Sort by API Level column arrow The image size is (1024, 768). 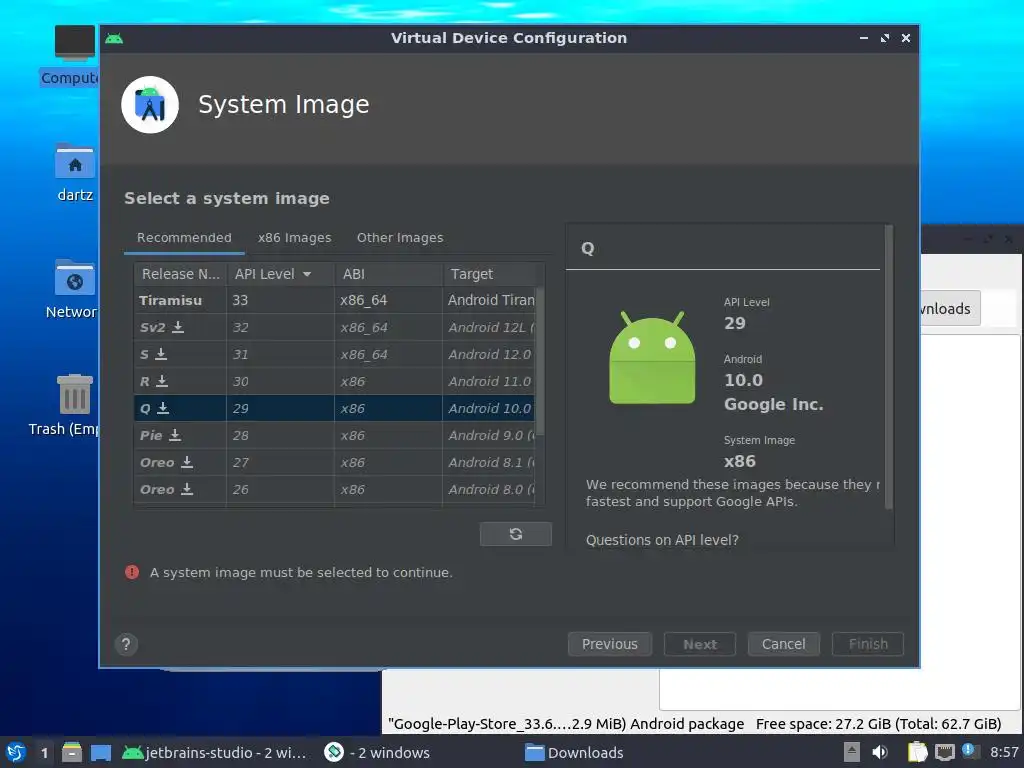(307, 274)
